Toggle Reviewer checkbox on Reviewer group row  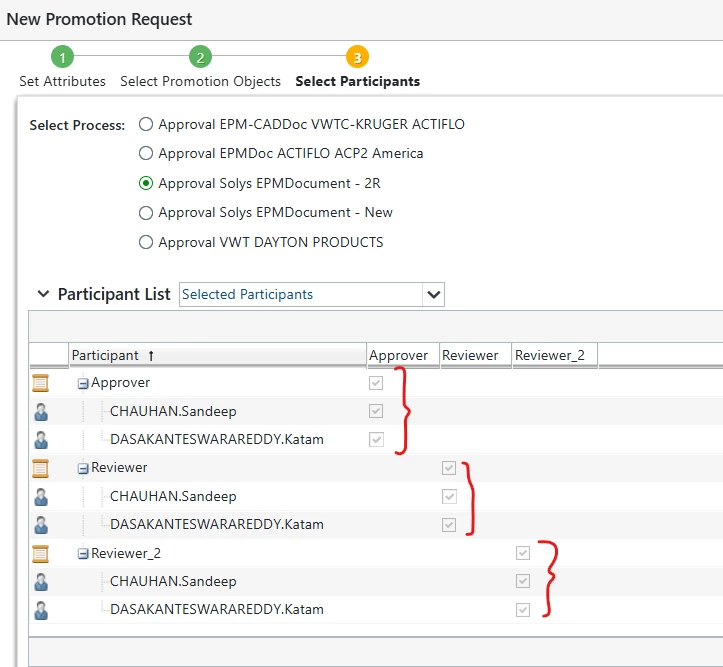(449, 468)
